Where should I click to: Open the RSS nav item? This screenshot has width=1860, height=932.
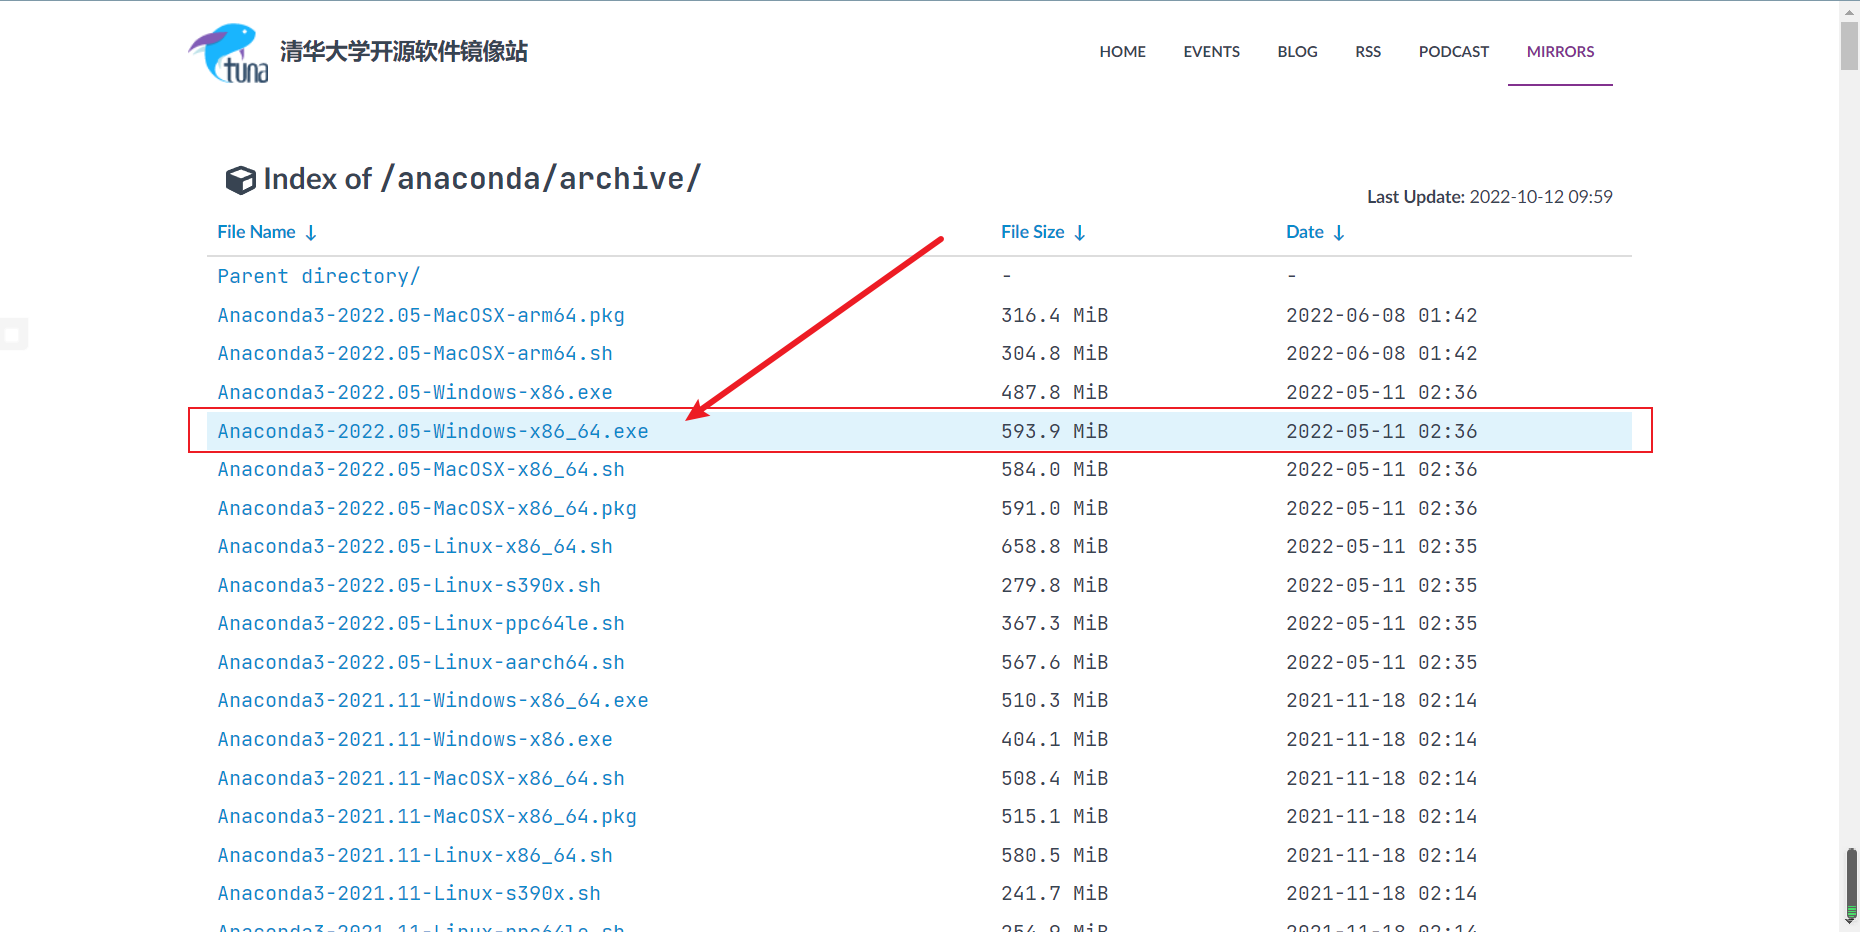click(x=1368, y=52)
